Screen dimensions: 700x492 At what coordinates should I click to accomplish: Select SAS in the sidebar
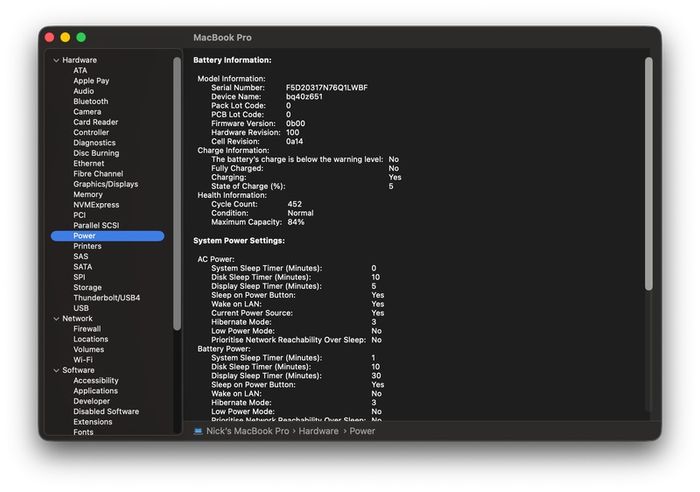[x=81, y=256]
